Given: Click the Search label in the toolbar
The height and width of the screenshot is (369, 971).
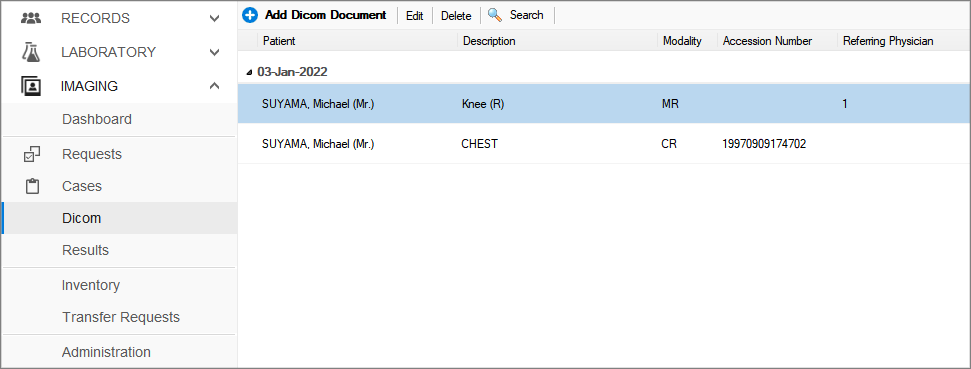Looking at the screenshot, I should pos(526,15).
